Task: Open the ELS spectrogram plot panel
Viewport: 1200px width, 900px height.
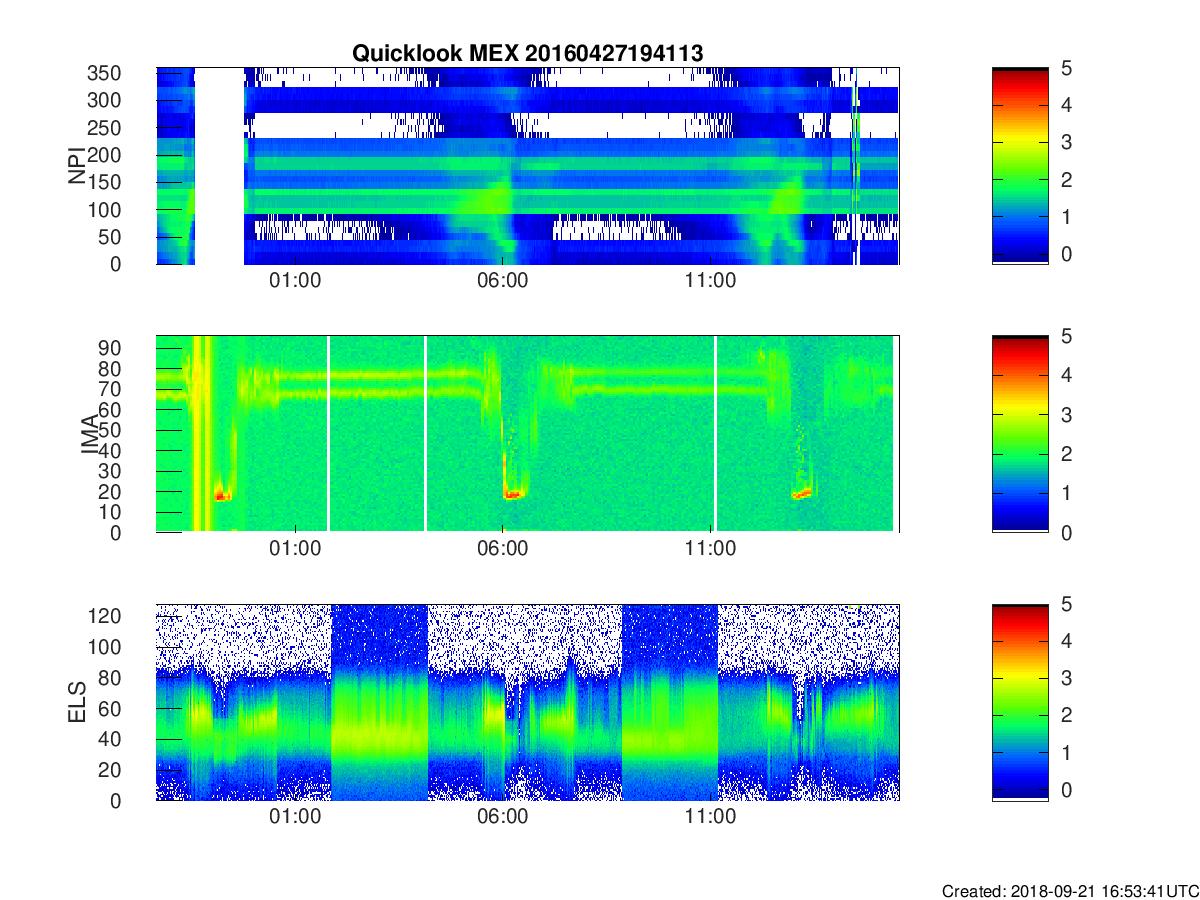Action: coord(527,702)
